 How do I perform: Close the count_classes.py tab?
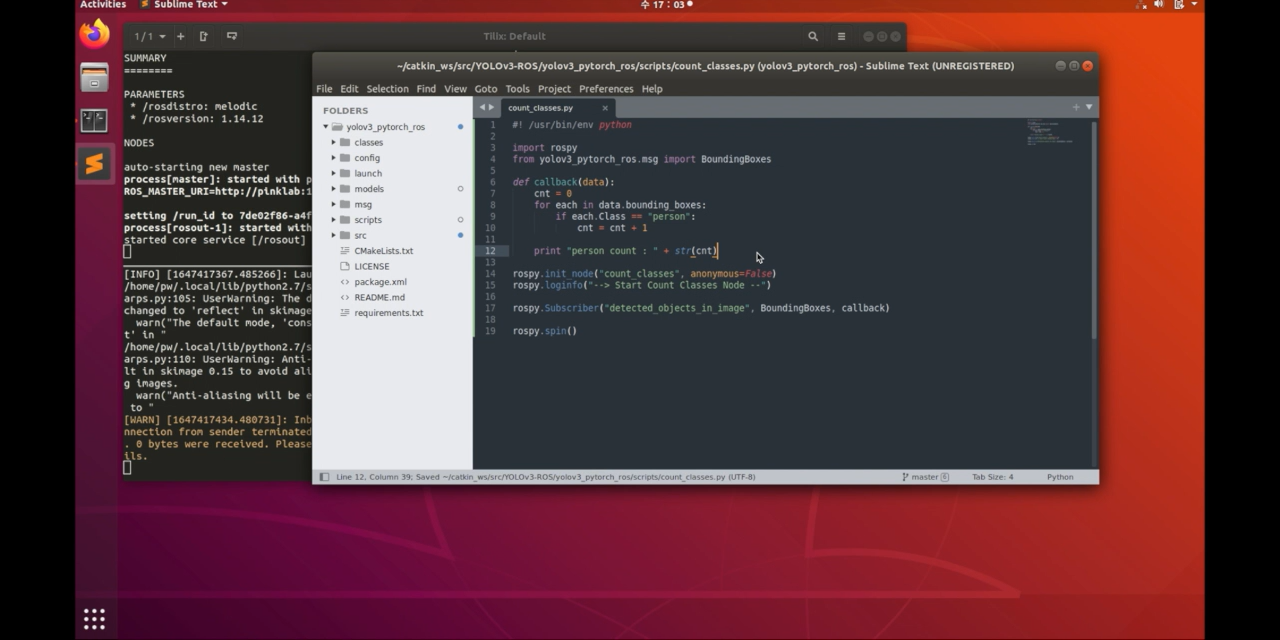click(x=605, y=108)
